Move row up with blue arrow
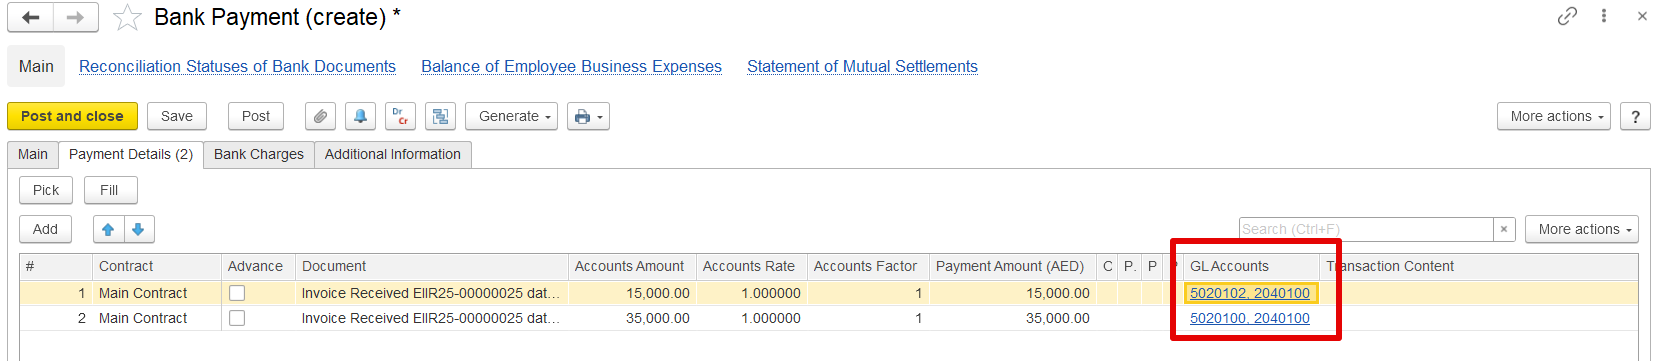The height and width of the screenshot is (361, 1660). pyautogui.click(x=108, y=229)
